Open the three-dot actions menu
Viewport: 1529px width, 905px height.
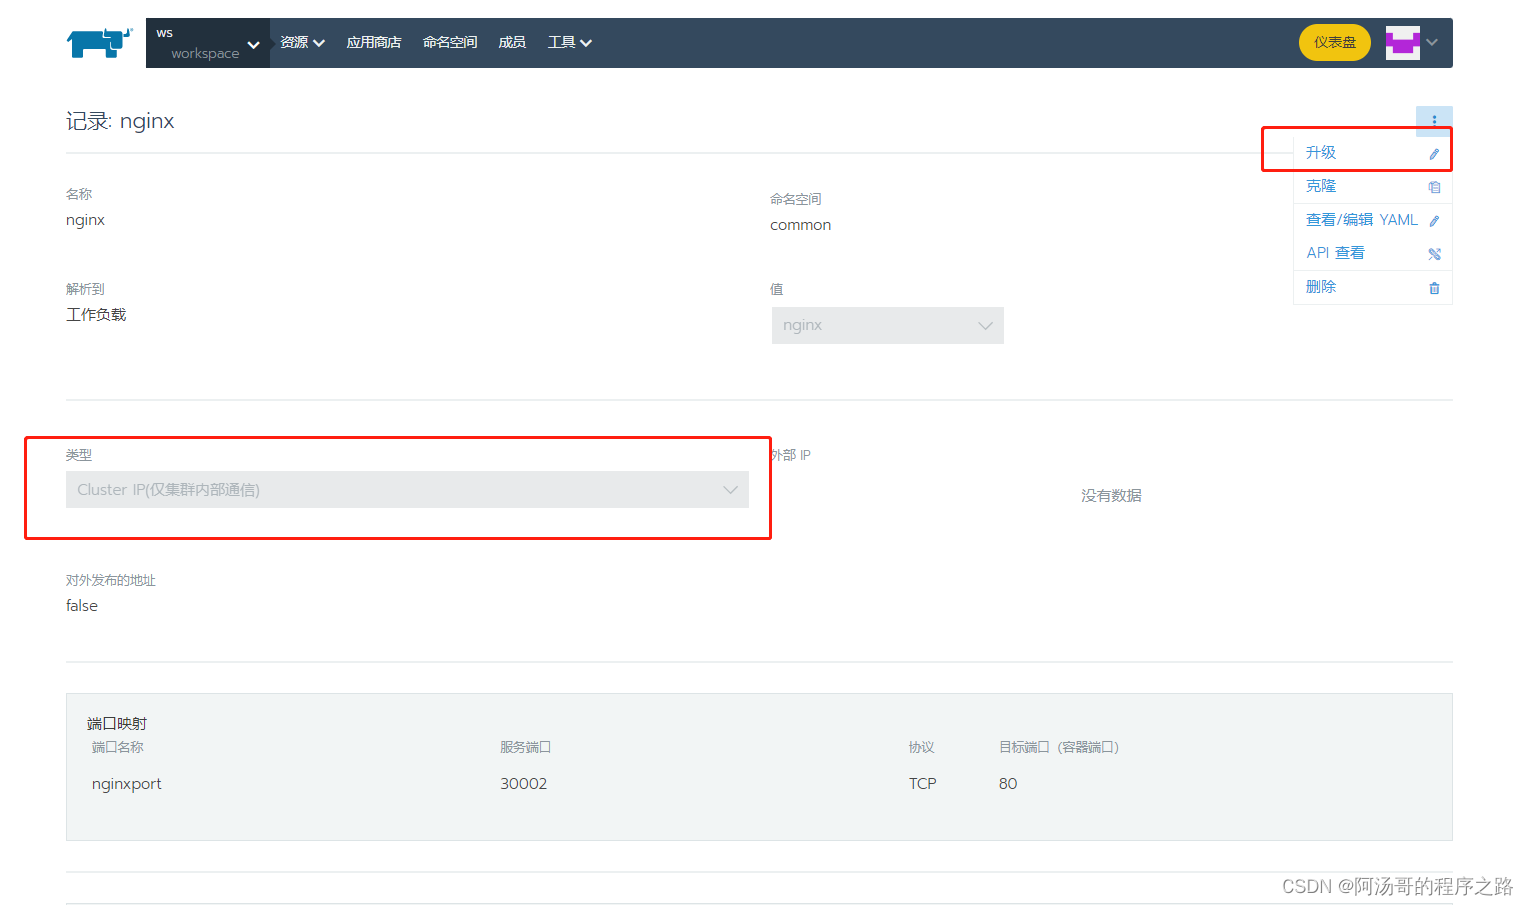1434,120
